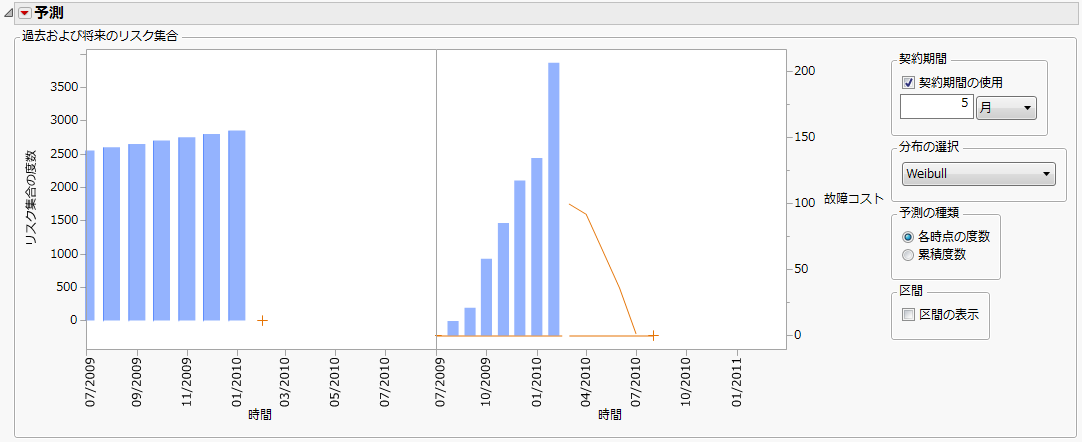Click the 分布の選択 group label
Screen dimensions: 1082x442
928,147
